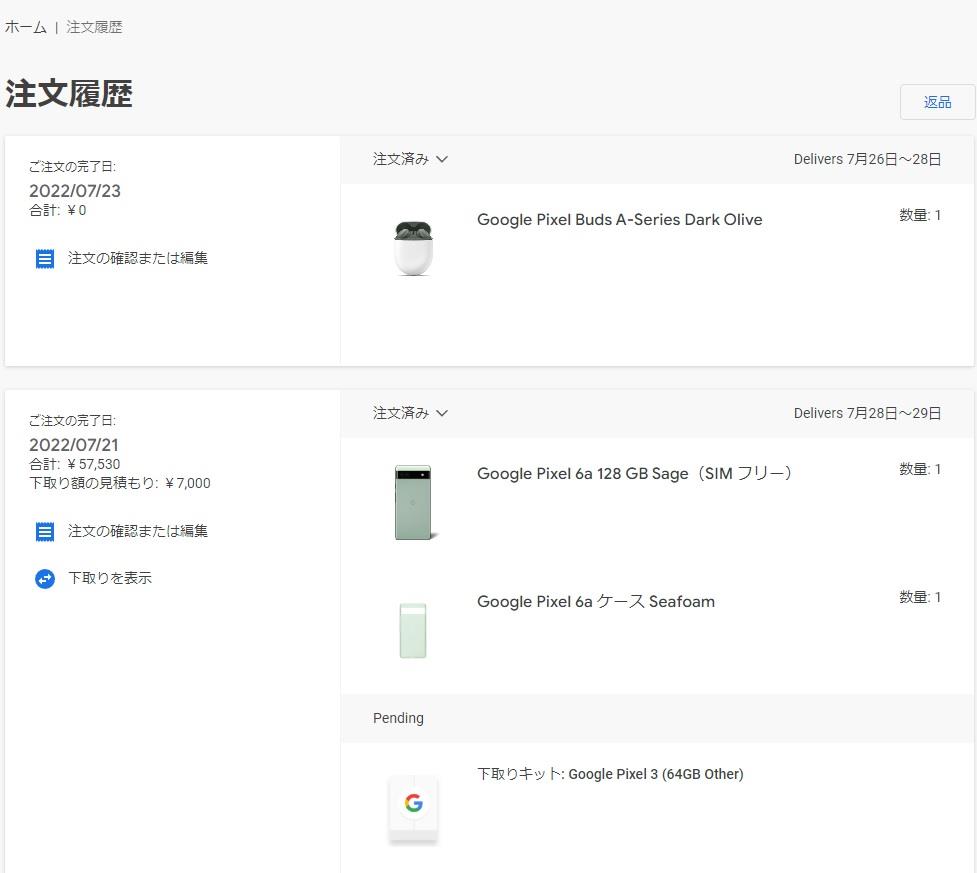This screenshot has width=977, height=873.
Task: Click the Pixel 6a Seafoam case image
Action: pyautogui.click(x=413, y=631)
